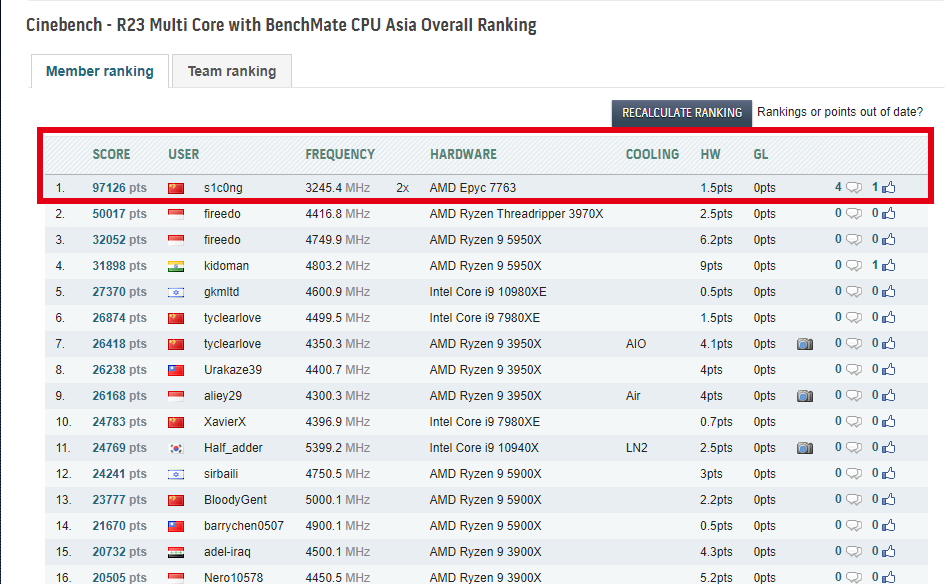This screenshot has width=948, height=584.
Task: Click hardware Intel Core i9 10940X
Action: click(484, 448)
